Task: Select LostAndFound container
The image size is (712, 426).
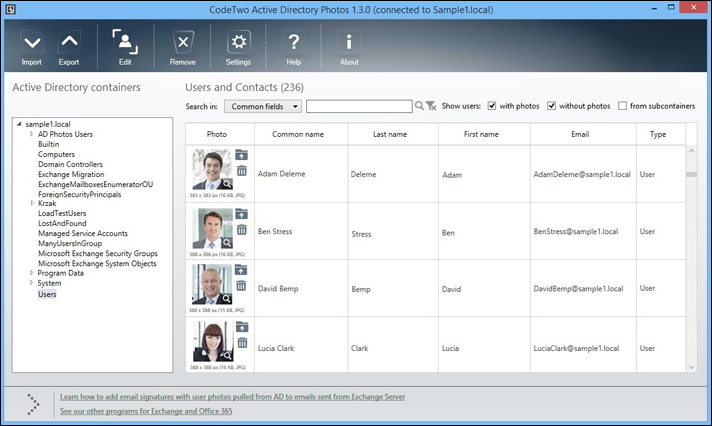Action: [62, 223]
